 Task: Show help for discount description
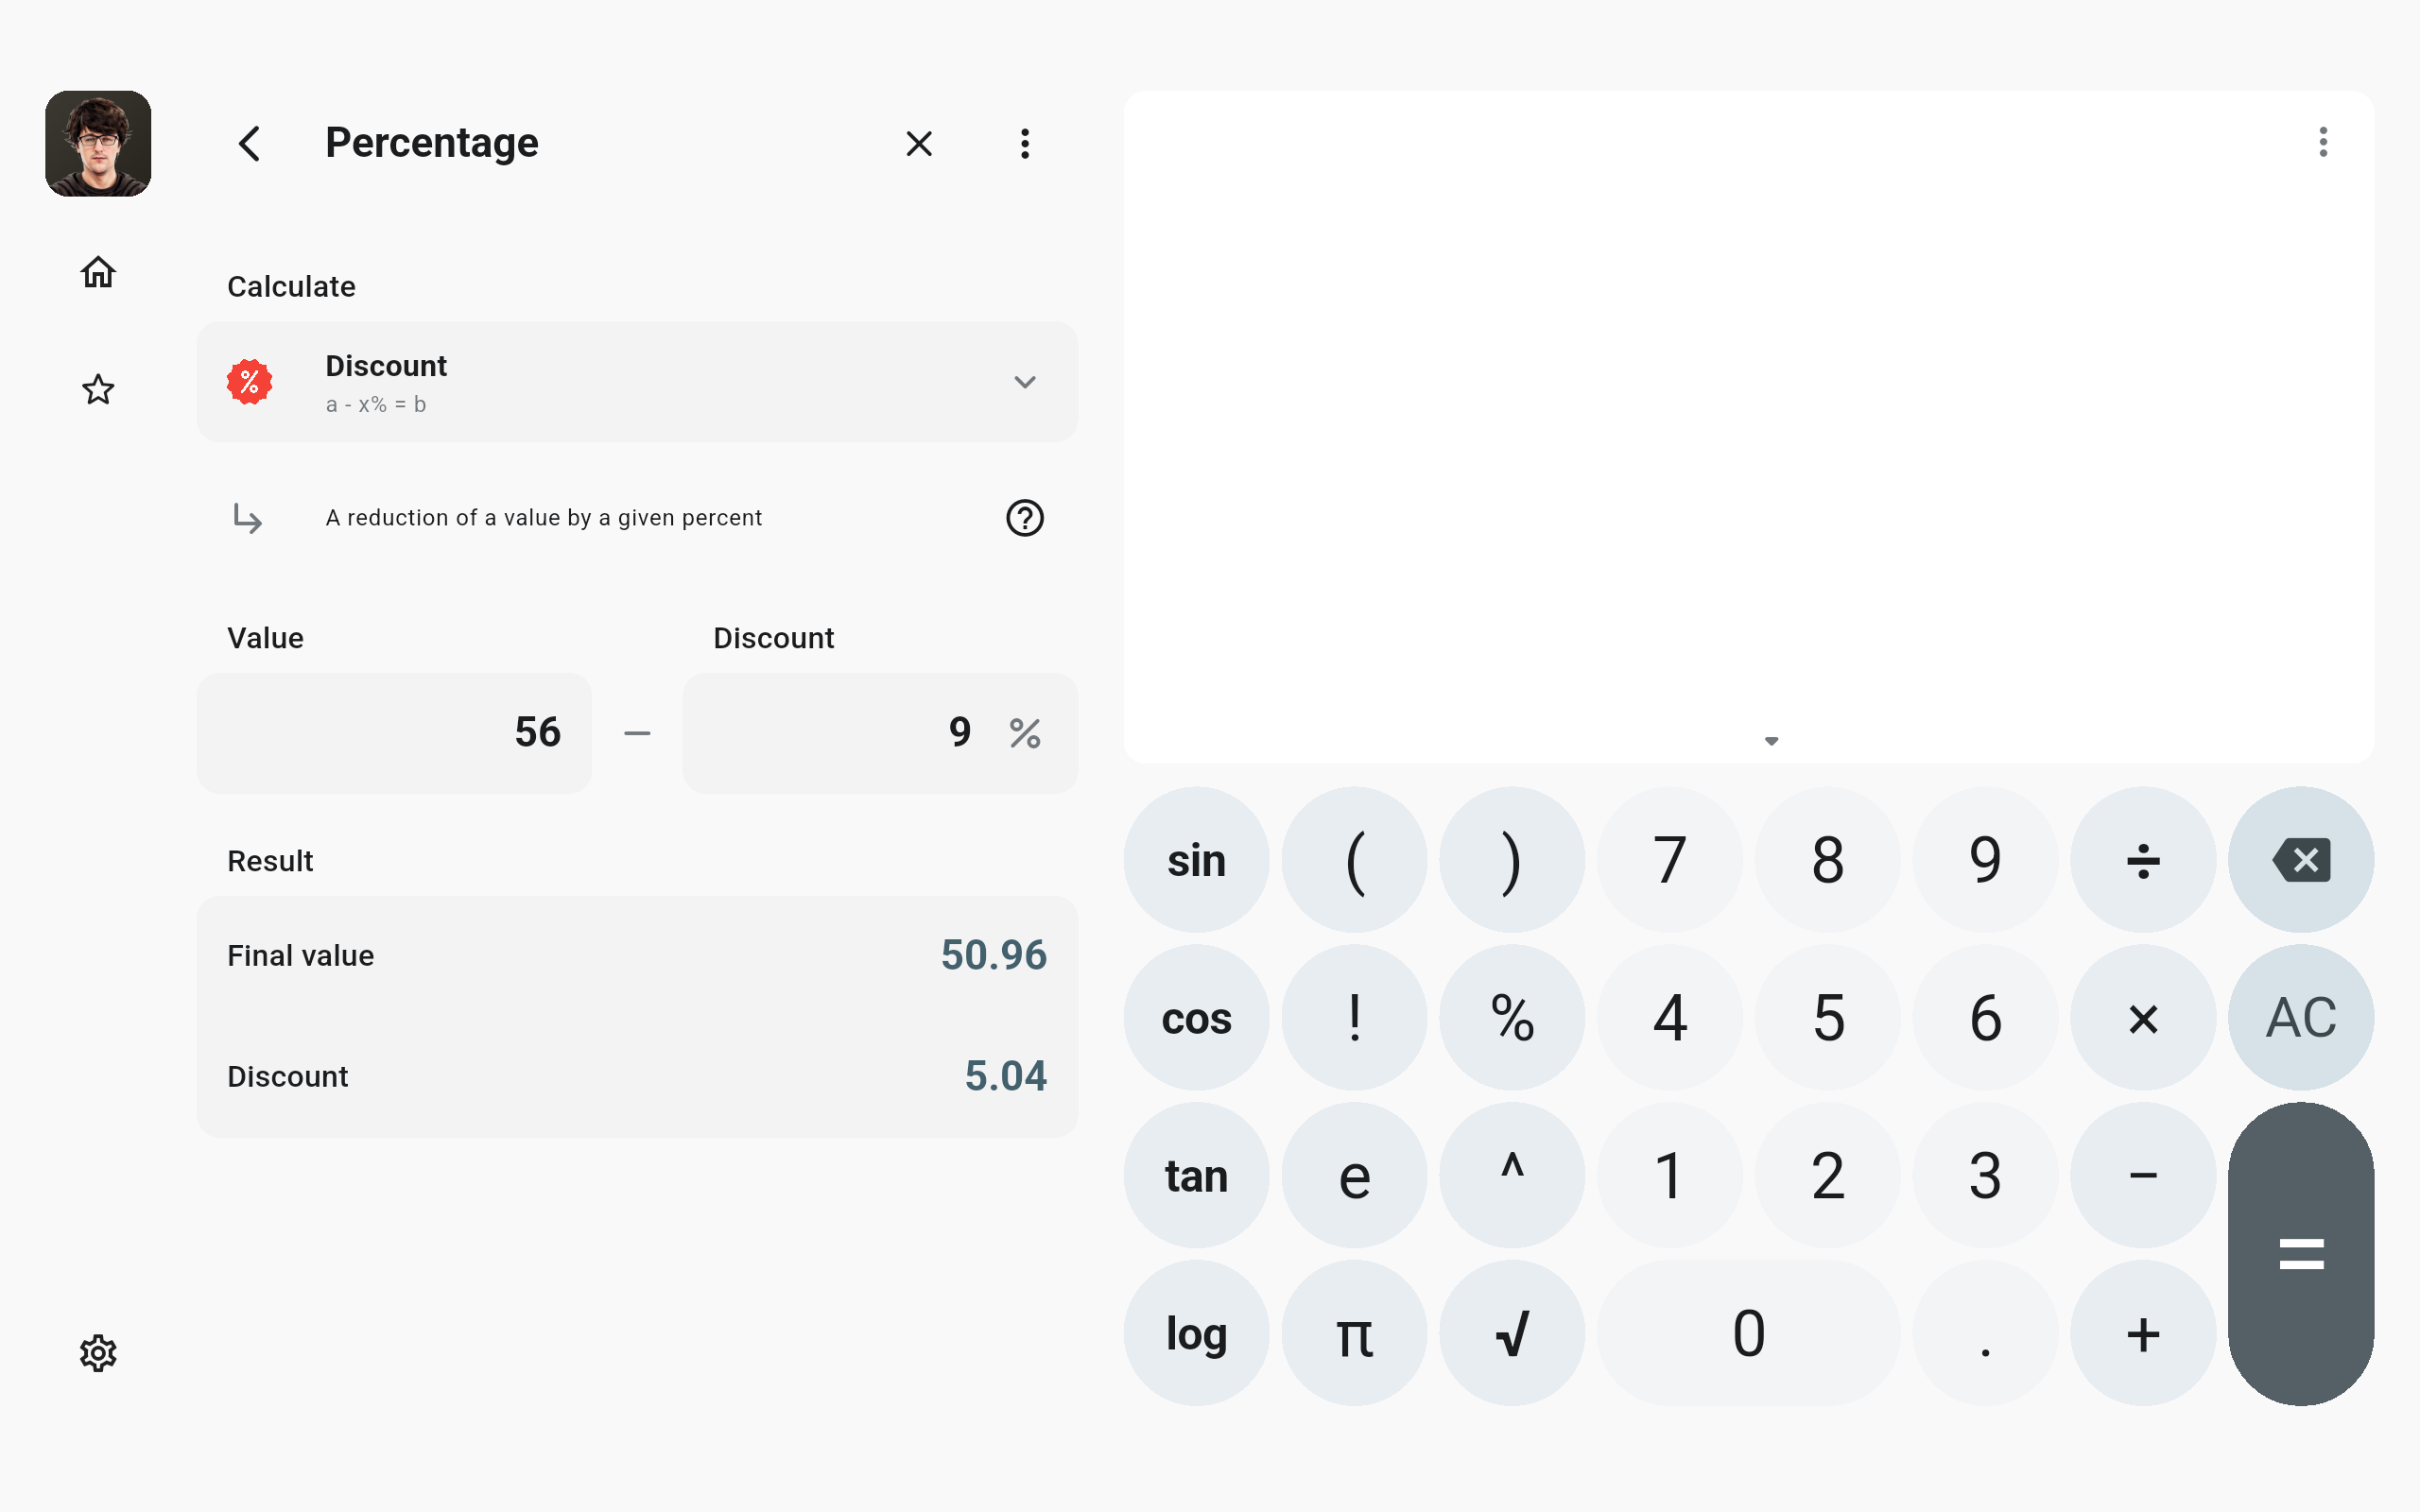pyautogui.click(x=1025, y=518)
